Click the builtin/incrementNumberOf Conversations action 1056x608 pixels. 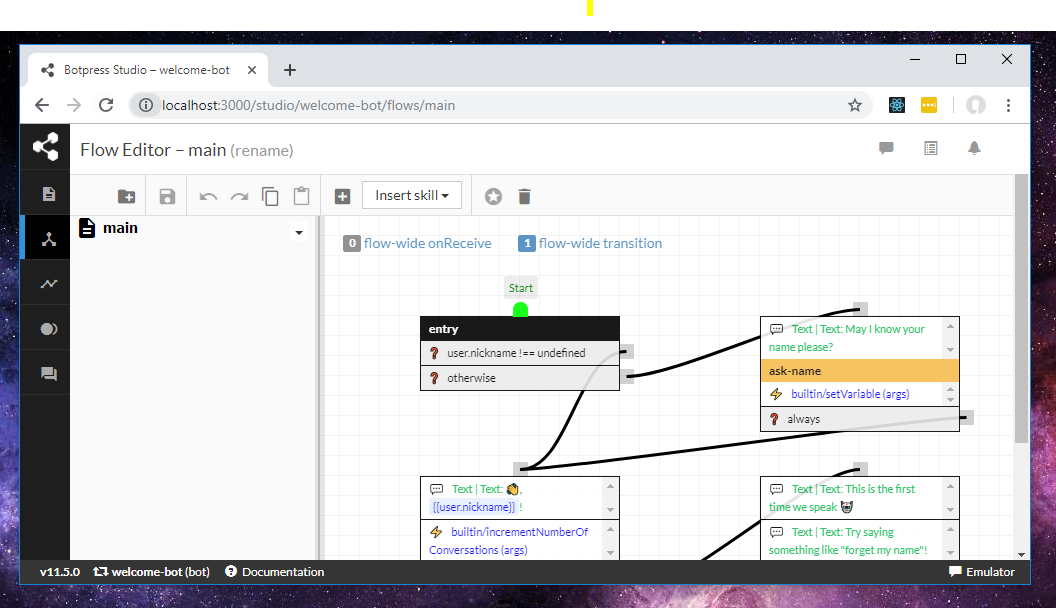click(x=508, y=541)
